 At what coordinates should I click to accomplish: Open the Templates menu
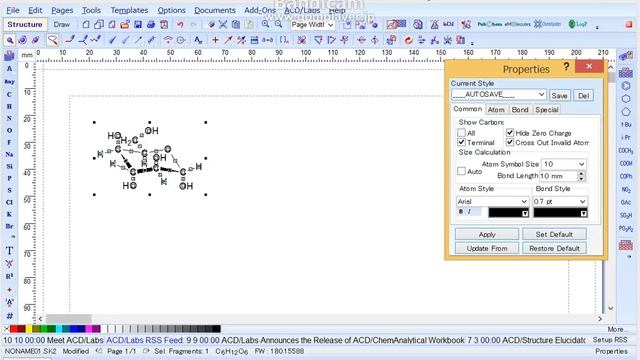point(129,10)
